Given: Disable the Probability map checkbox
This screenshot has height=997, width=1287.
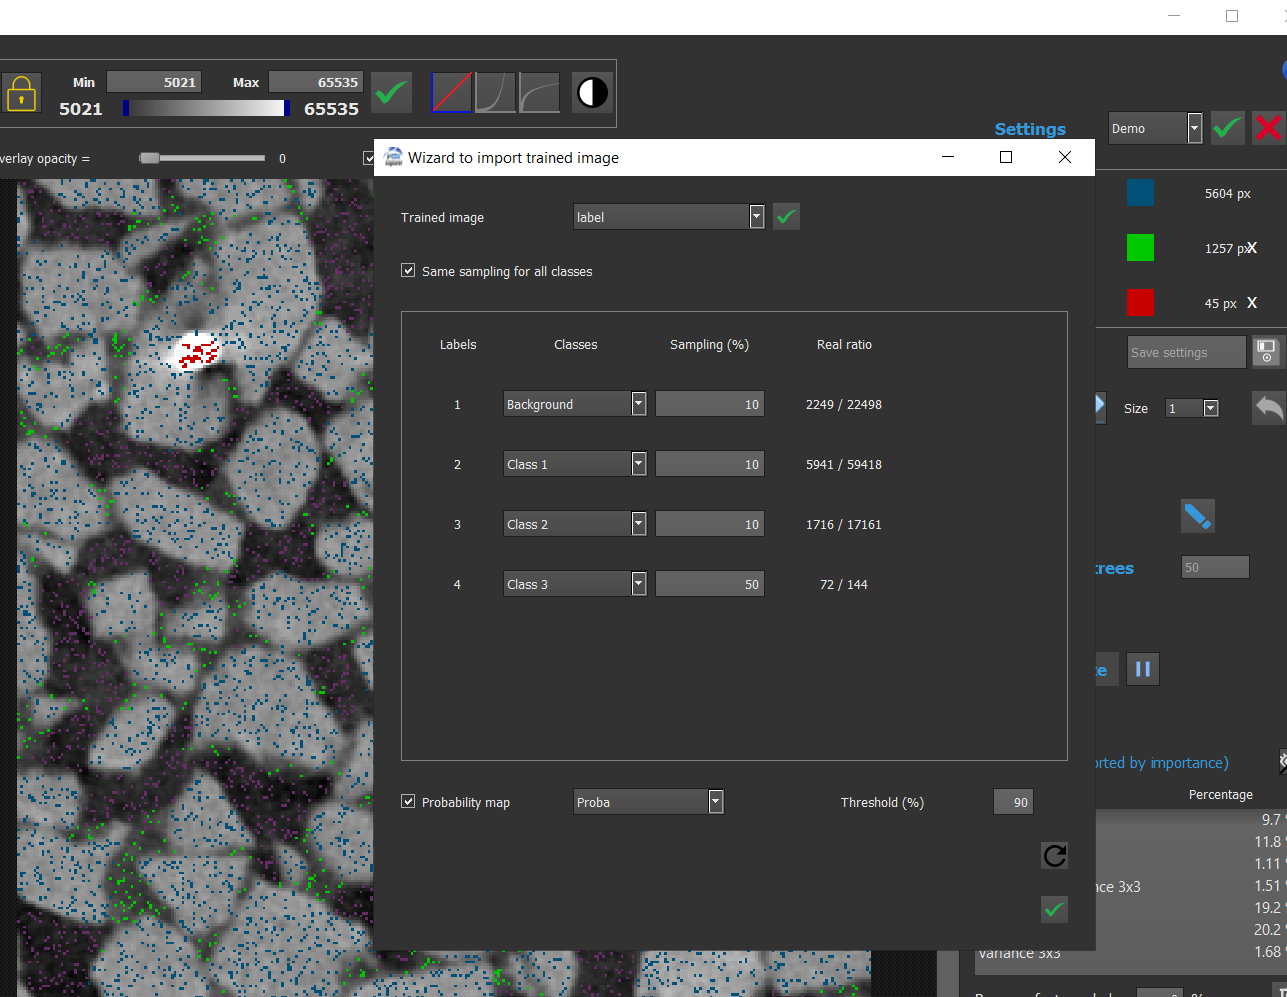Looking at the screenshot, I should point(408,801).
